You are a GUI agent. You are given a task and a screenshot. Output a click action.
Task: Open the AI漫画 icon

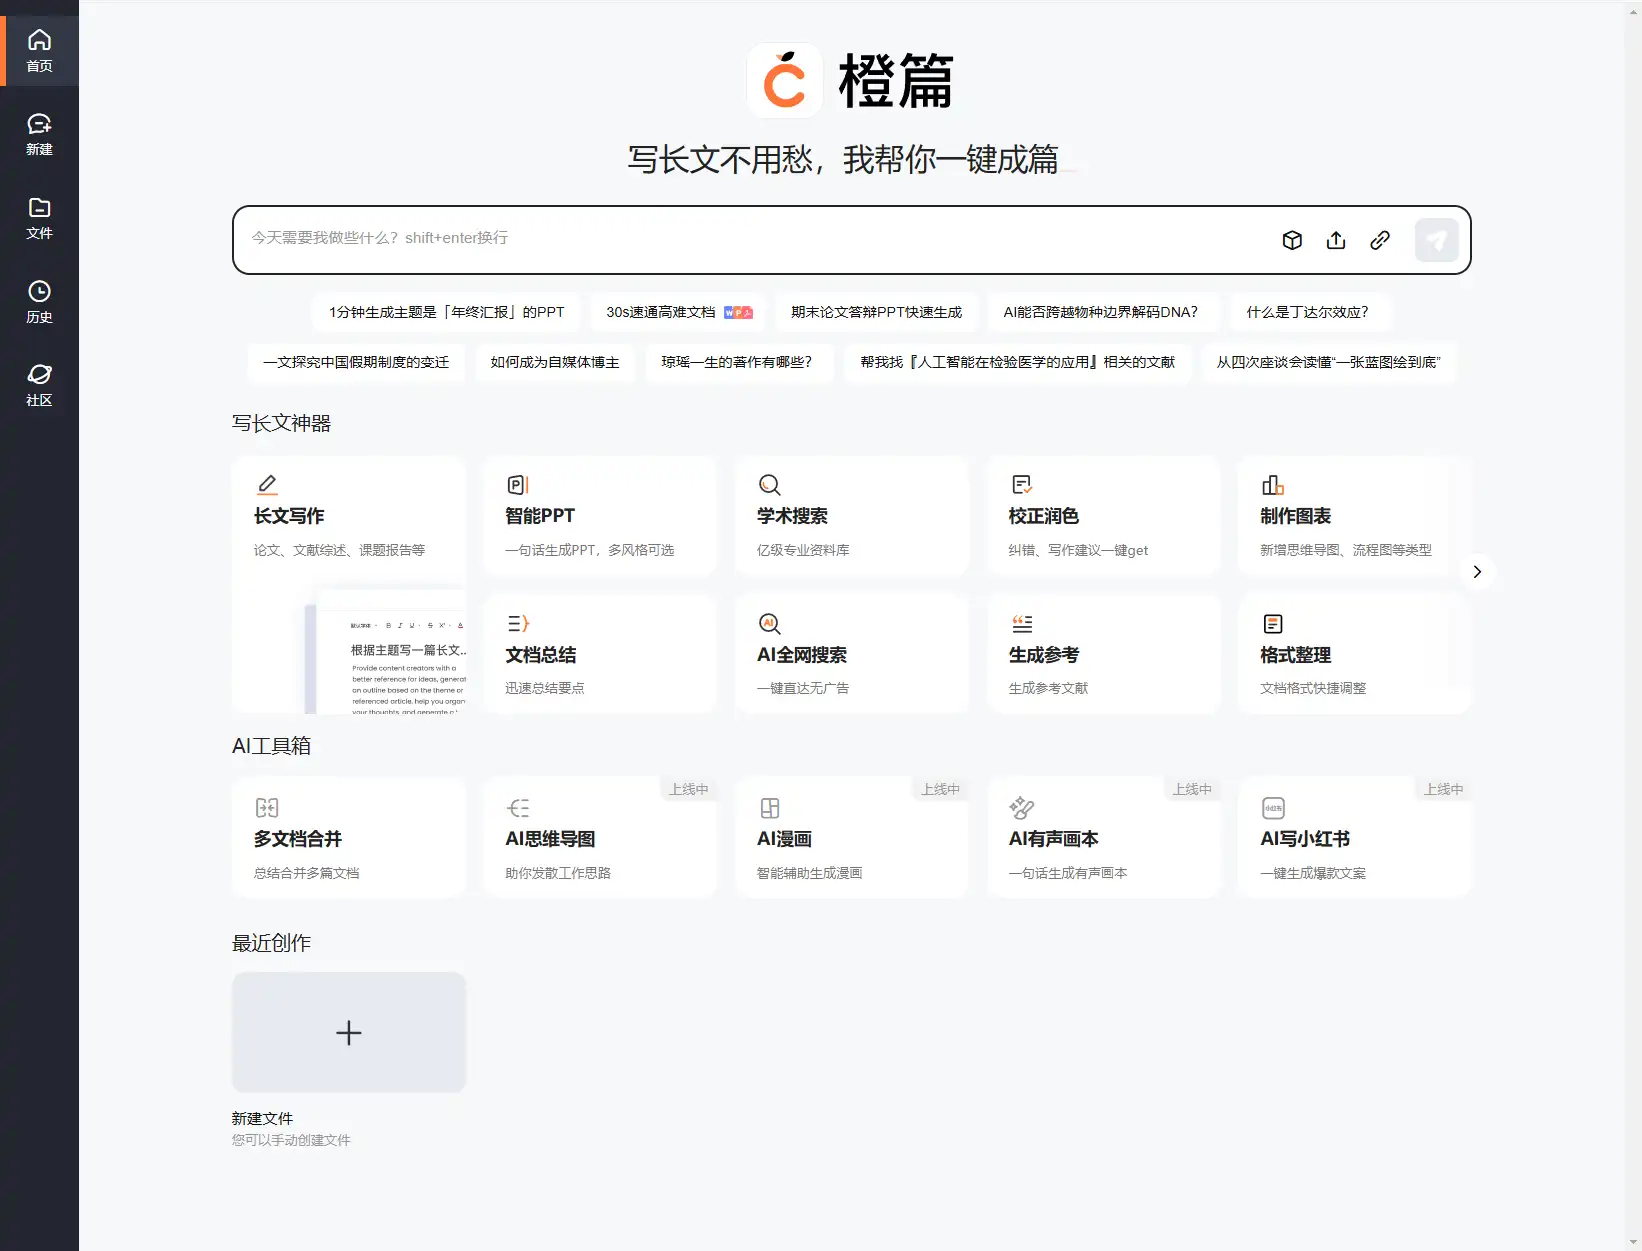pyautogui.click(x=769, y=808)
